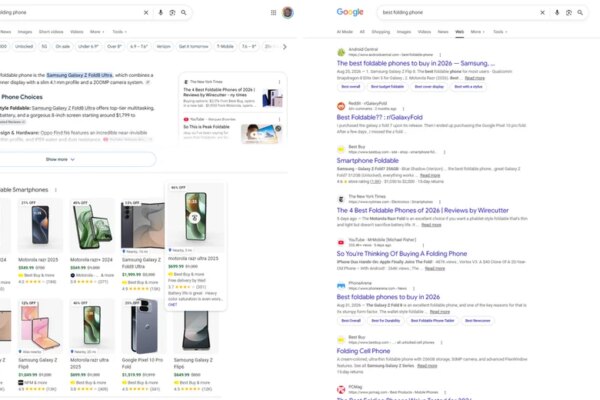600x400 pixels.
Task: Switch to the AI Mode tab in right window
Action: tap(344, 32)
